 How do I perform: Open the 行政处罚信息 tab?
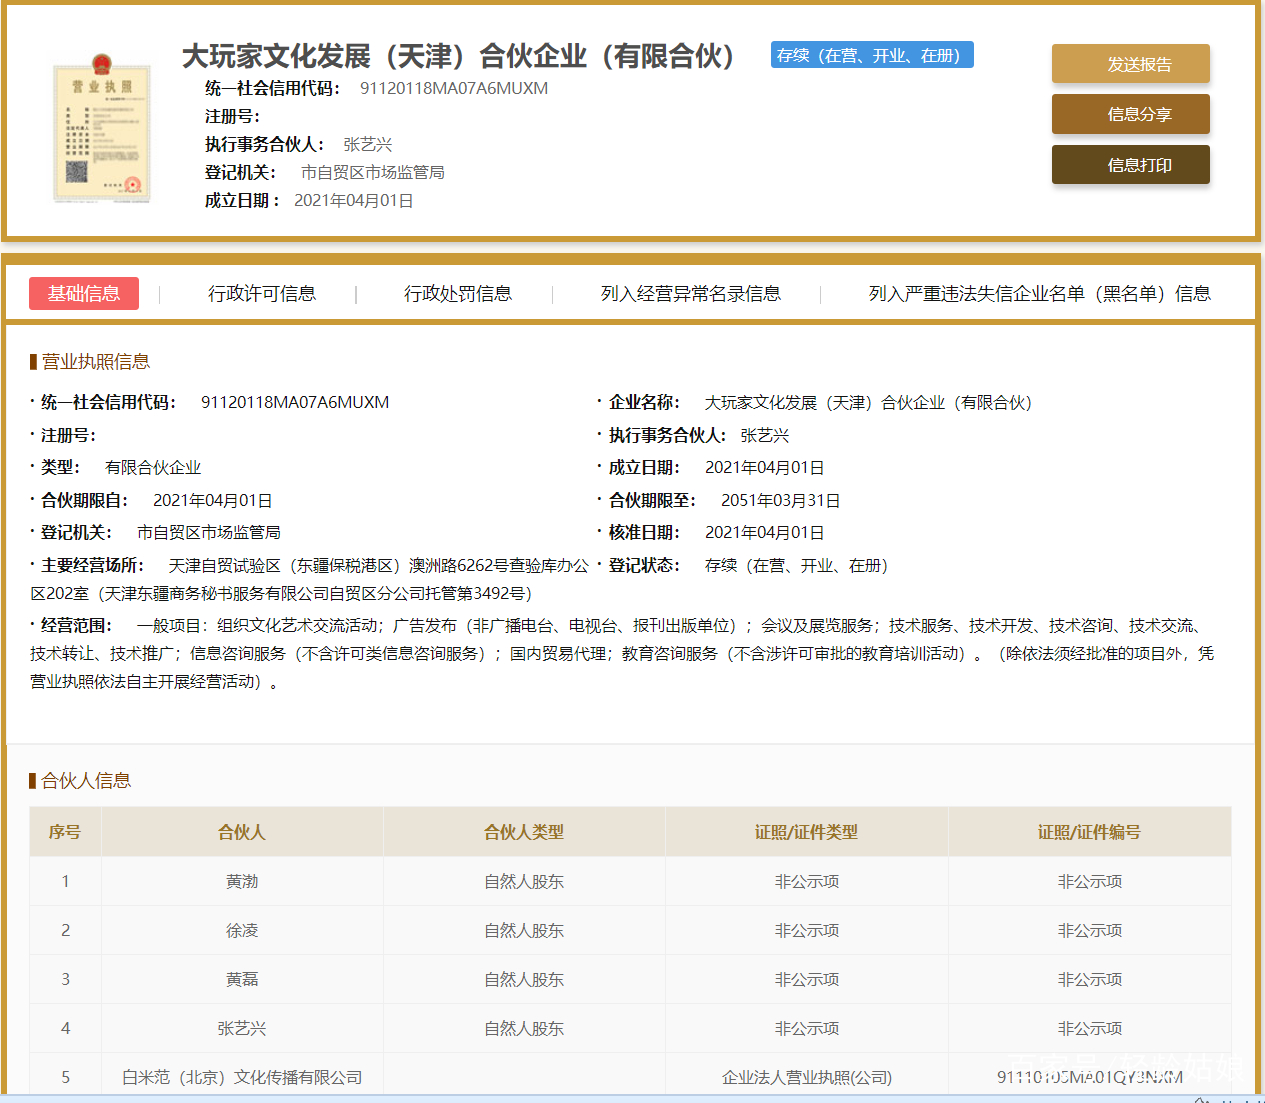[458, 293]
